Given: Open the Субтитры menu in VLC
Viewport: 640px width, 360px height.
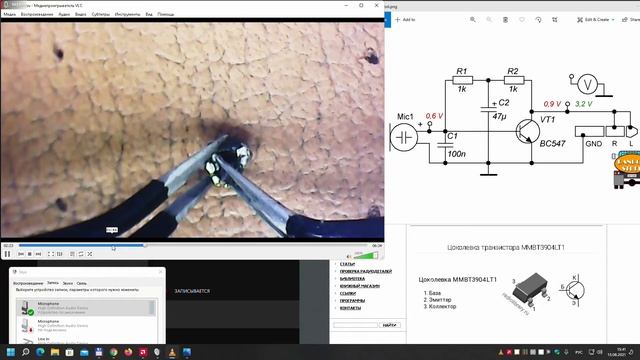Looking at the screenshot, I should [100, 14].
